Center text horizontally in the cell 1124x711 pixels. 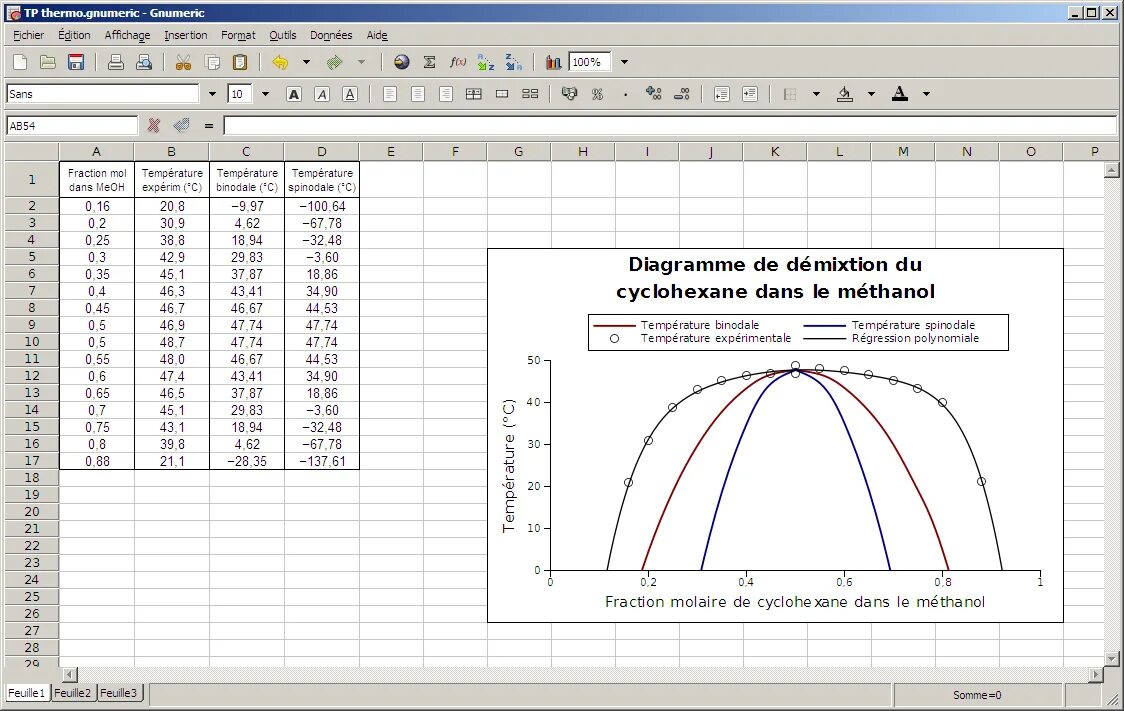point(418,94)
